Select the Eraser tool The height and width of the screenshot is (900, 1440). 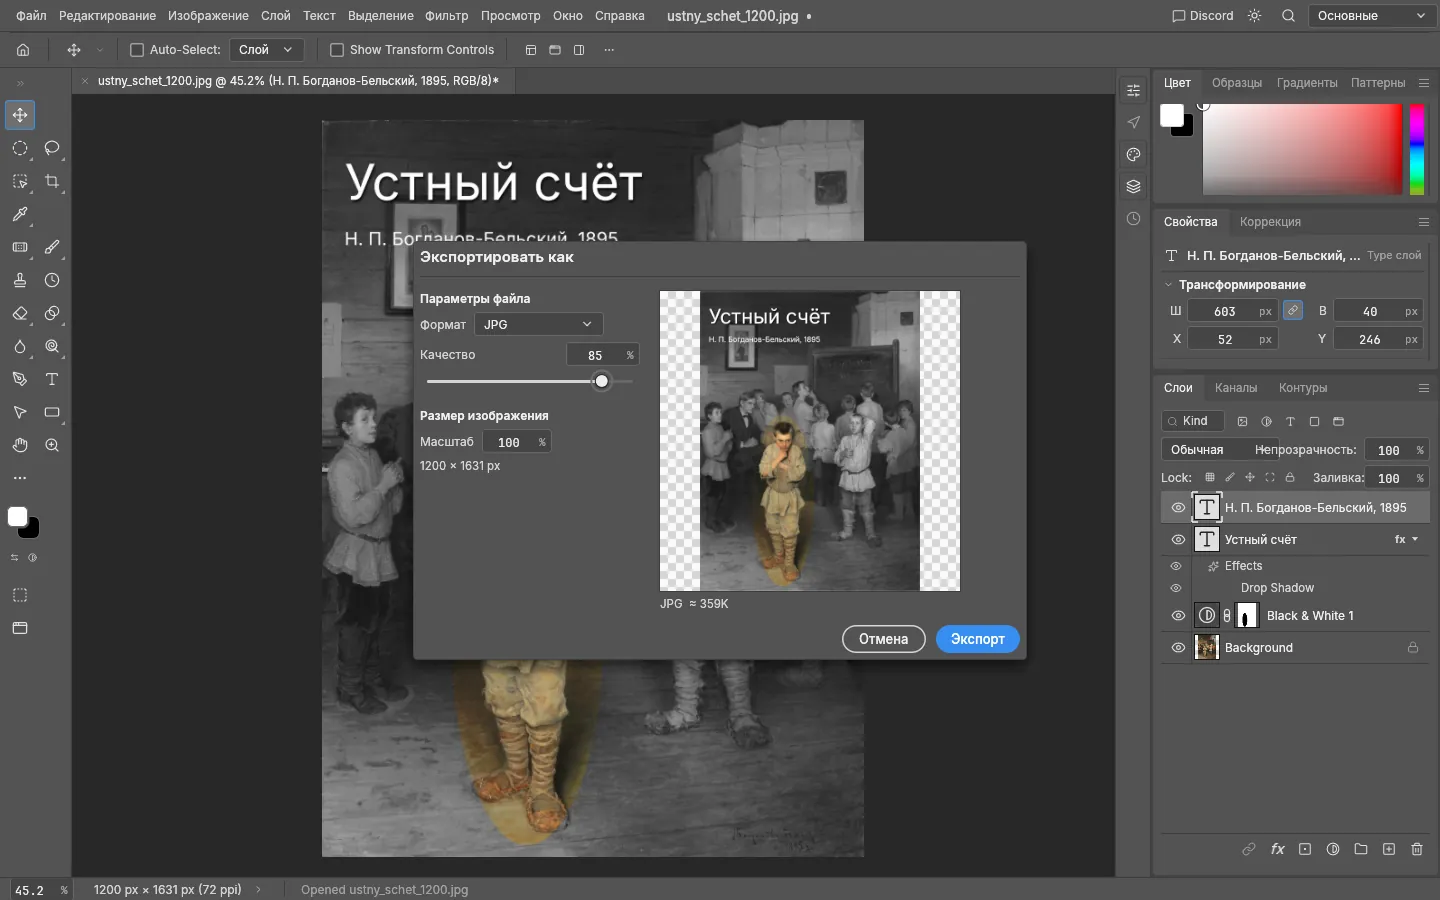point(20,313)
